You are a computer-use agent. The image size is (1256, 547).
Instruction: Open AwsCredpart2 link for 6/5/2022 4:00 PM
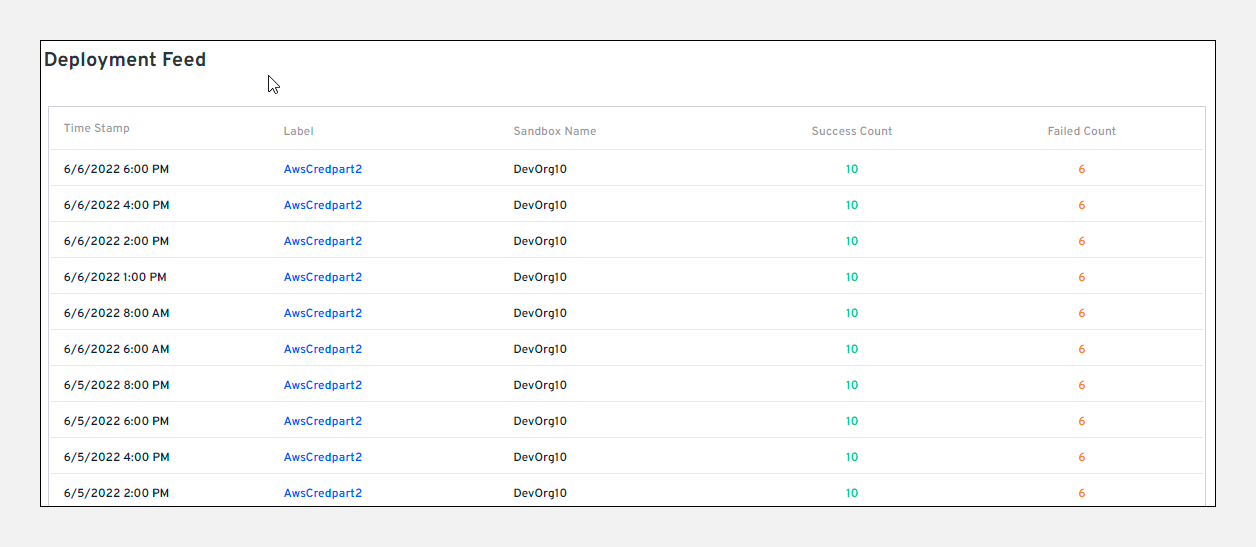pyautogui.click(x=323, y=457)
